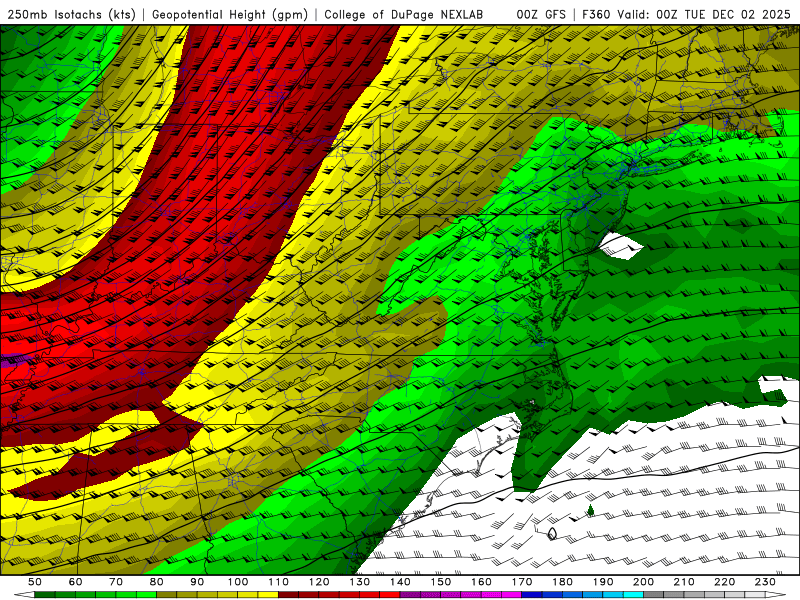Select the 60 label on the legend
The height and width of the screenshot is (600, 800).
click(x=76, y=582)
